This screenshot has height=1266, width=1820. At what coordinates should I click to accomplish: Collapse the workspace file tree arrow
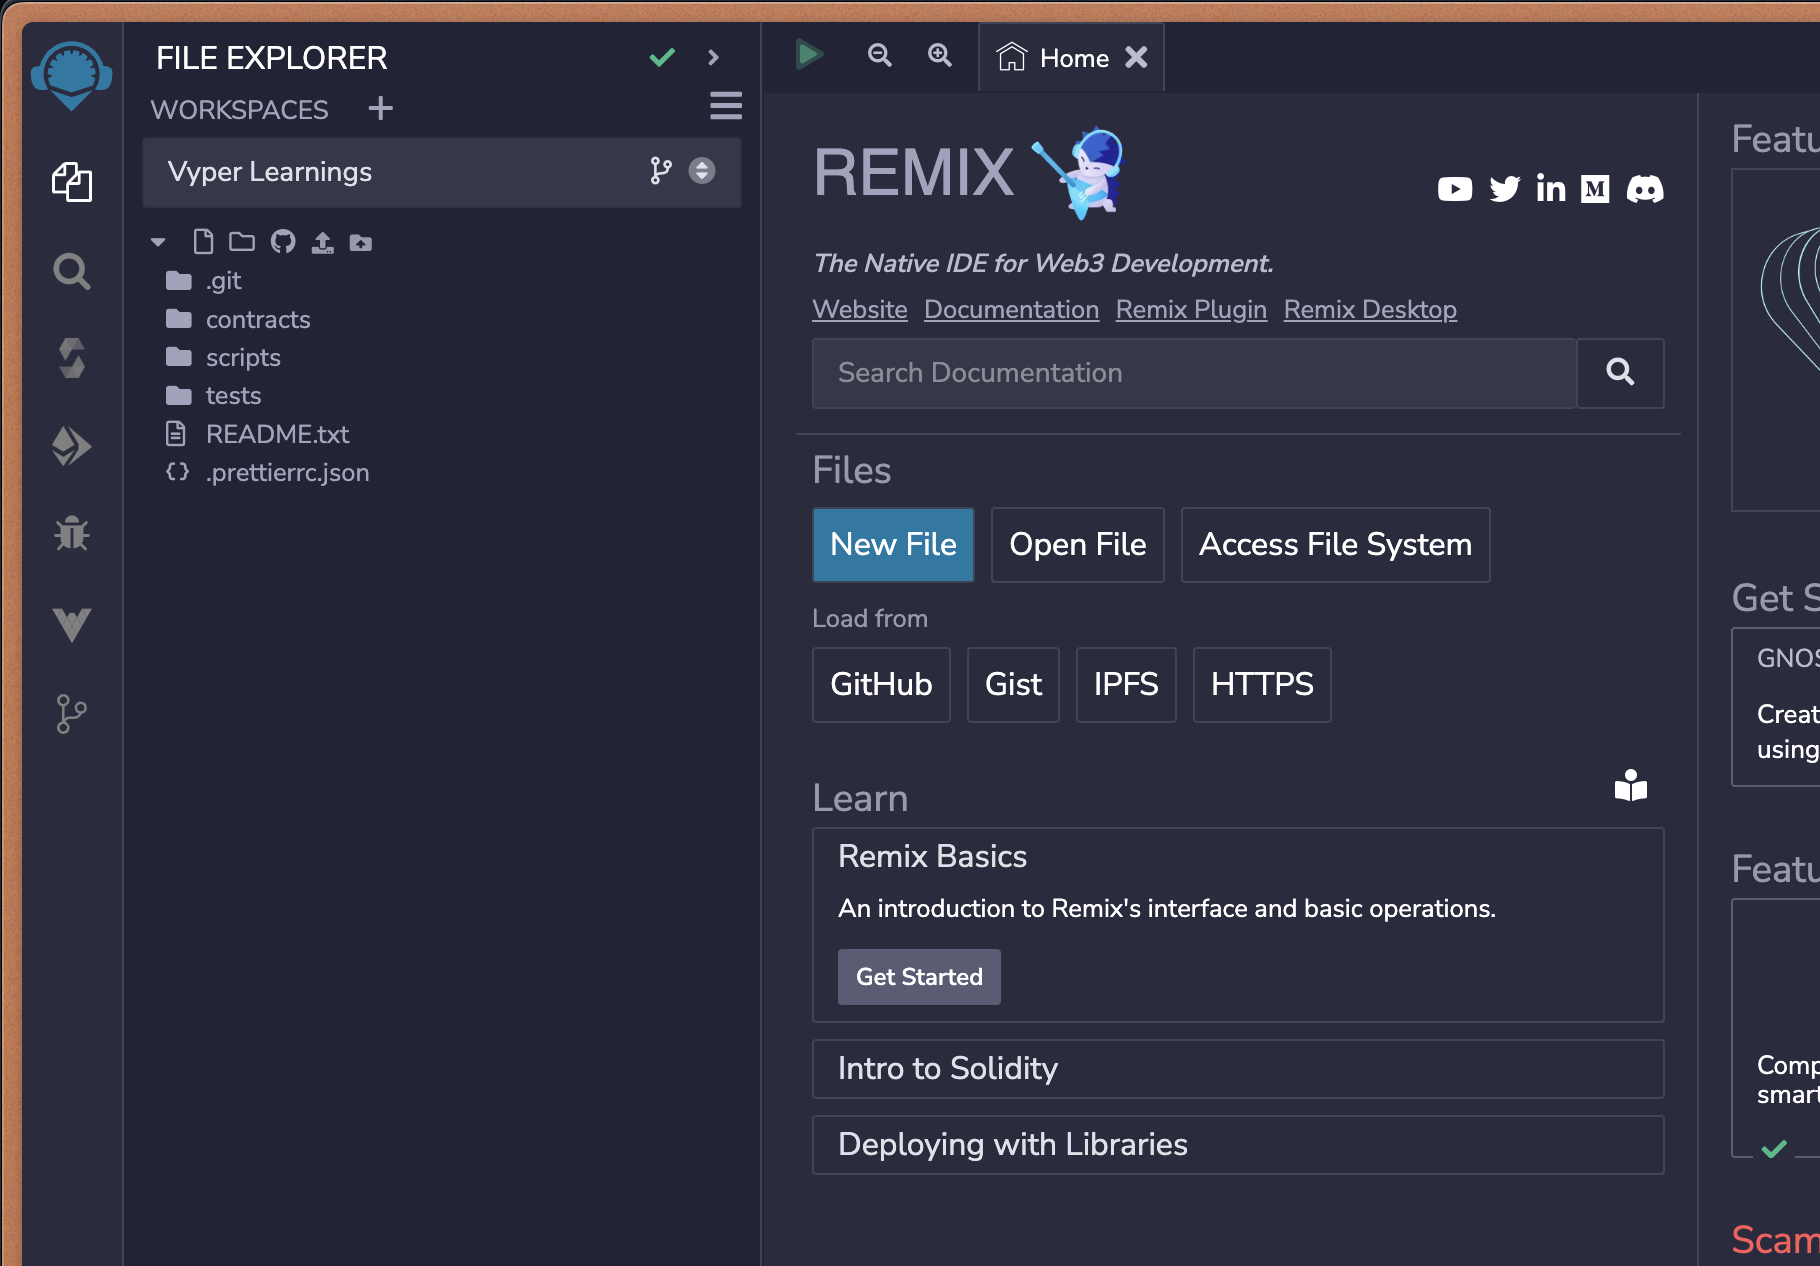(158, 242)
